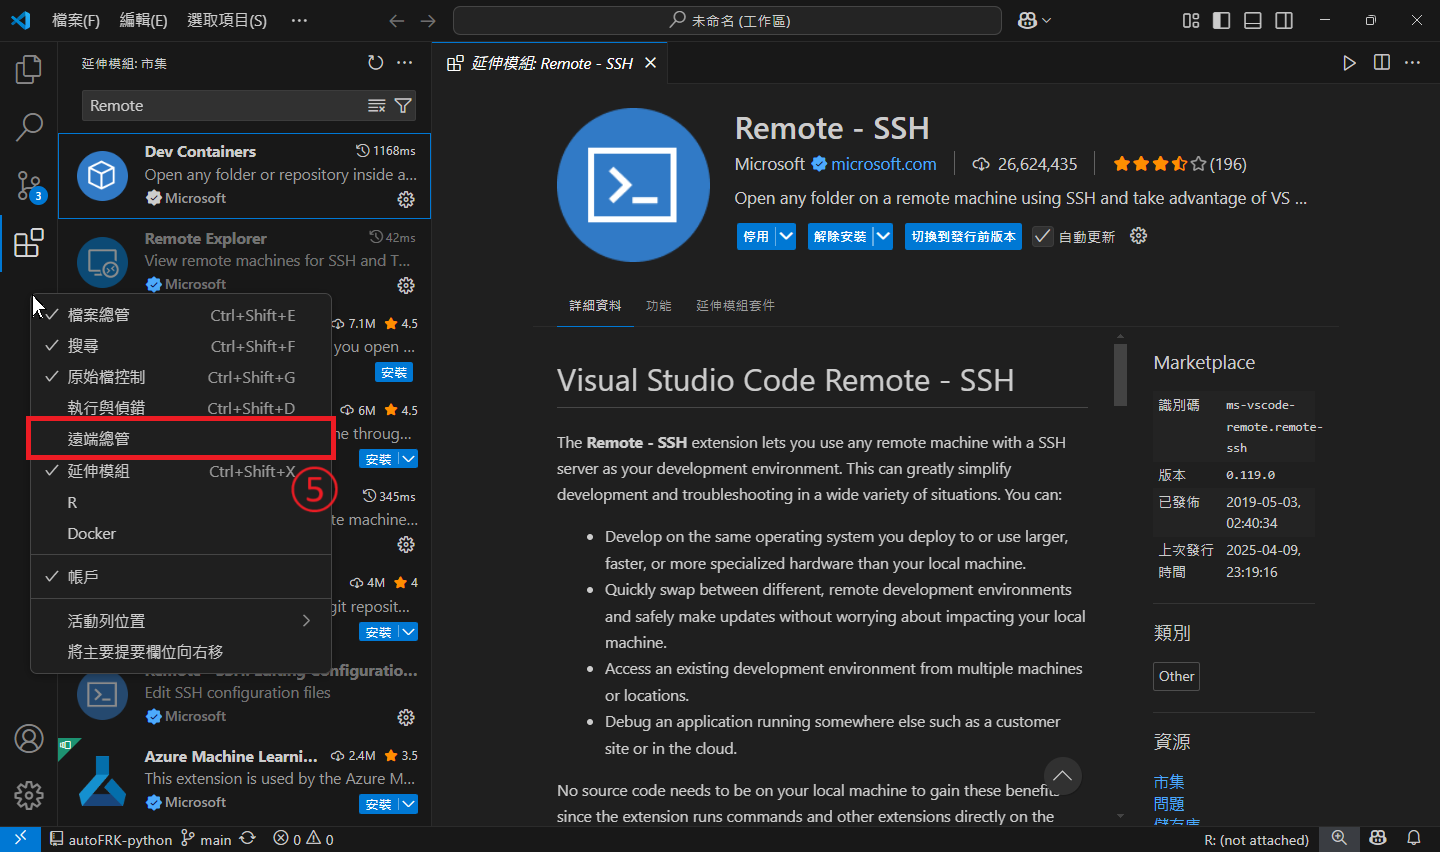
Task: Open notifications bell in status bar
Action: (x=1414, y=839)
